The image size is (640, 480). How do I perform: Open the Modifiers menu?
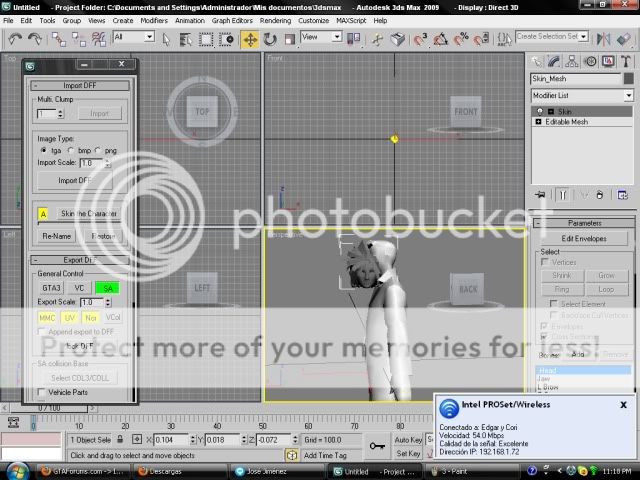pos(153,20)
